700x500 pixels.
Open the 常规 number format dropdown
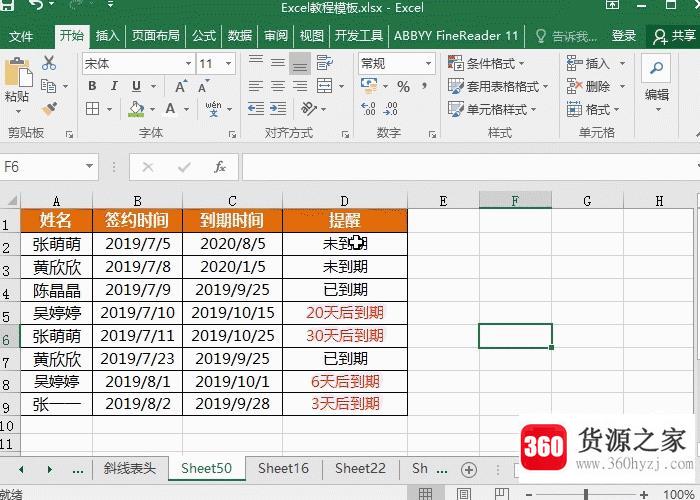428,63
